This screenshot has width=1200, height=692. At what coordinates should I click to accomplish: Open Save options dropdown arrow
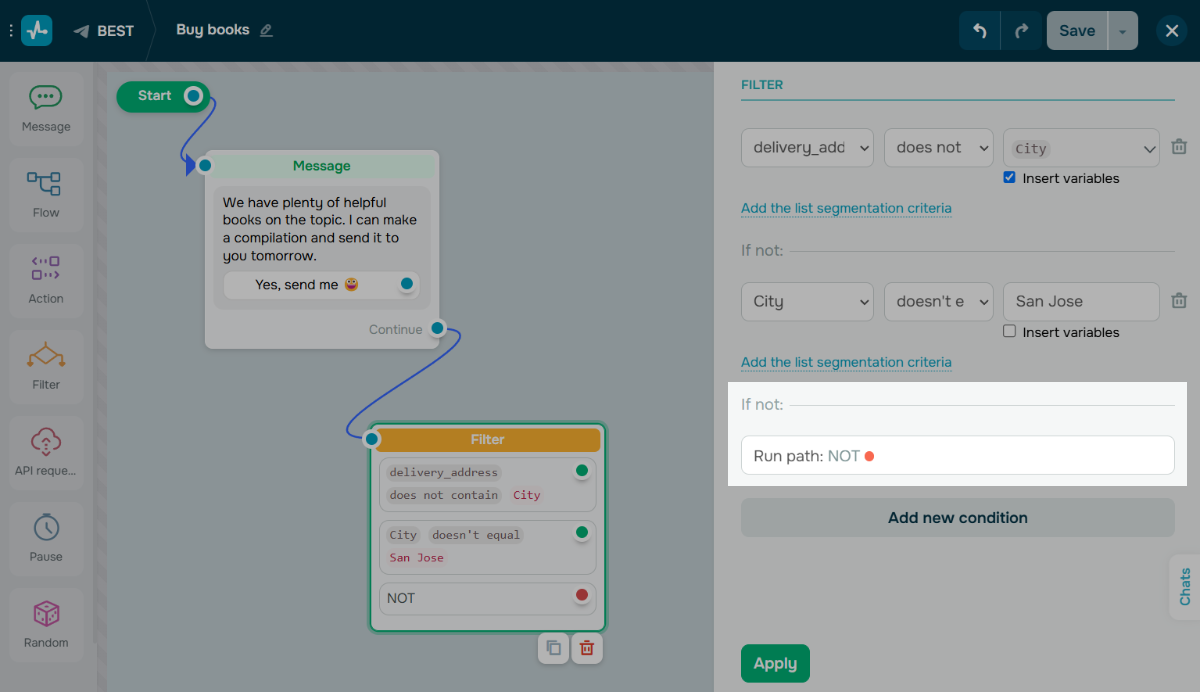(1122, 31)
